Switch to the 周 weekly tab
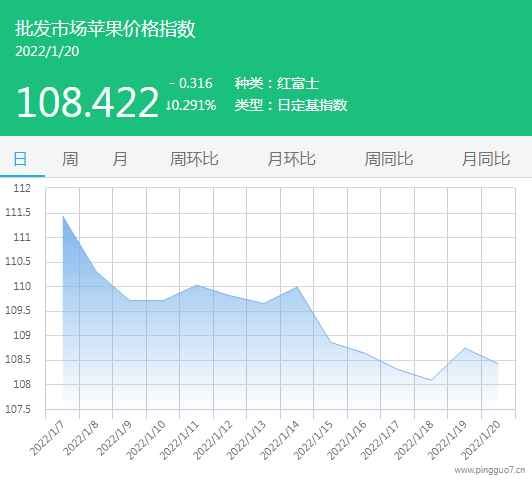The height and width of the screenshot is (481, 532). pyautogui.click(x=70, y=159)
